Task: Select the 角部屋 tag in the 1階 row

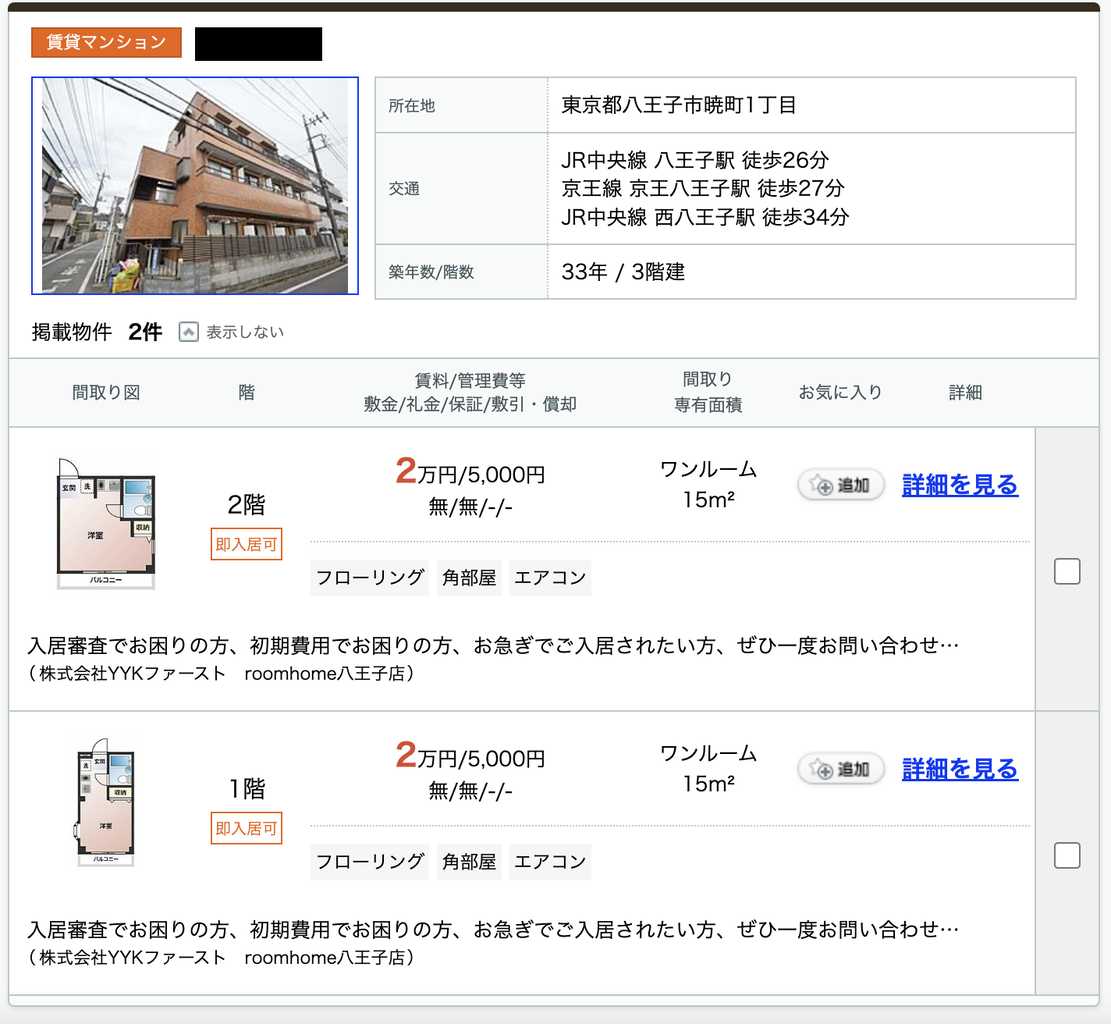Action: coord(469,862)
